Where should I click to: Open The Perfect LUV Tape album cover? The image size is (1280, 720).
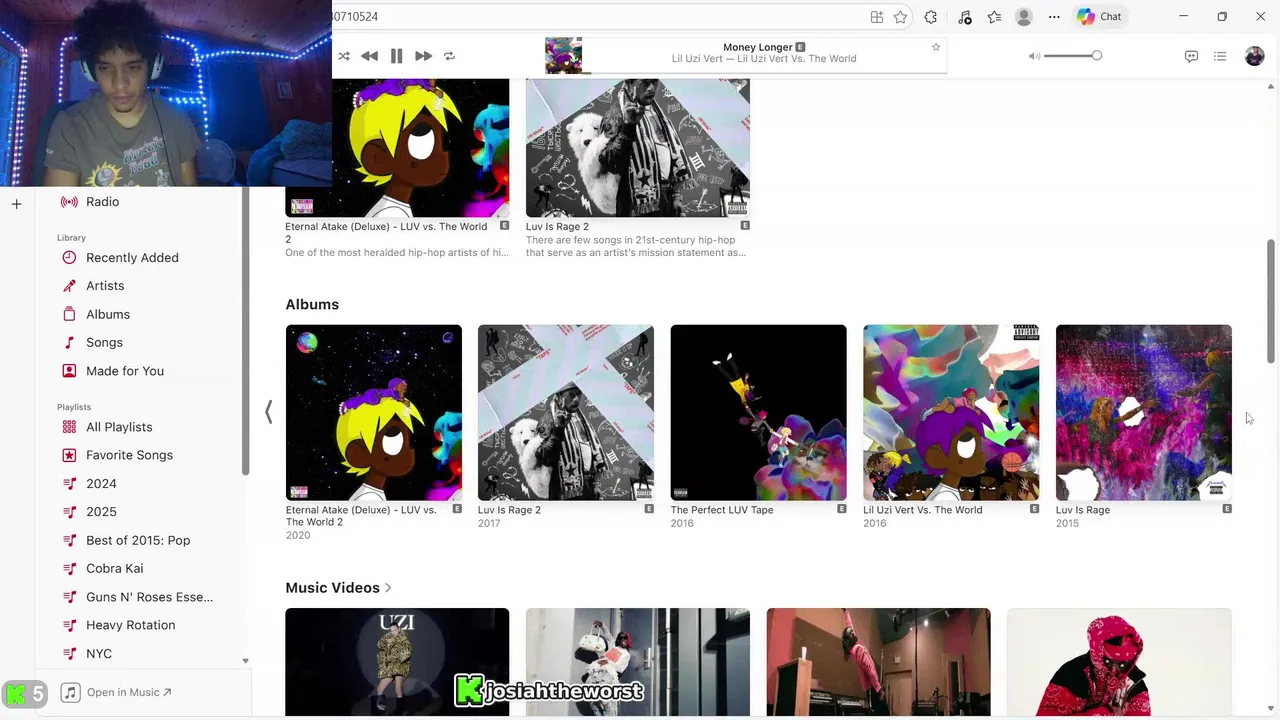(x=759, y=412)
